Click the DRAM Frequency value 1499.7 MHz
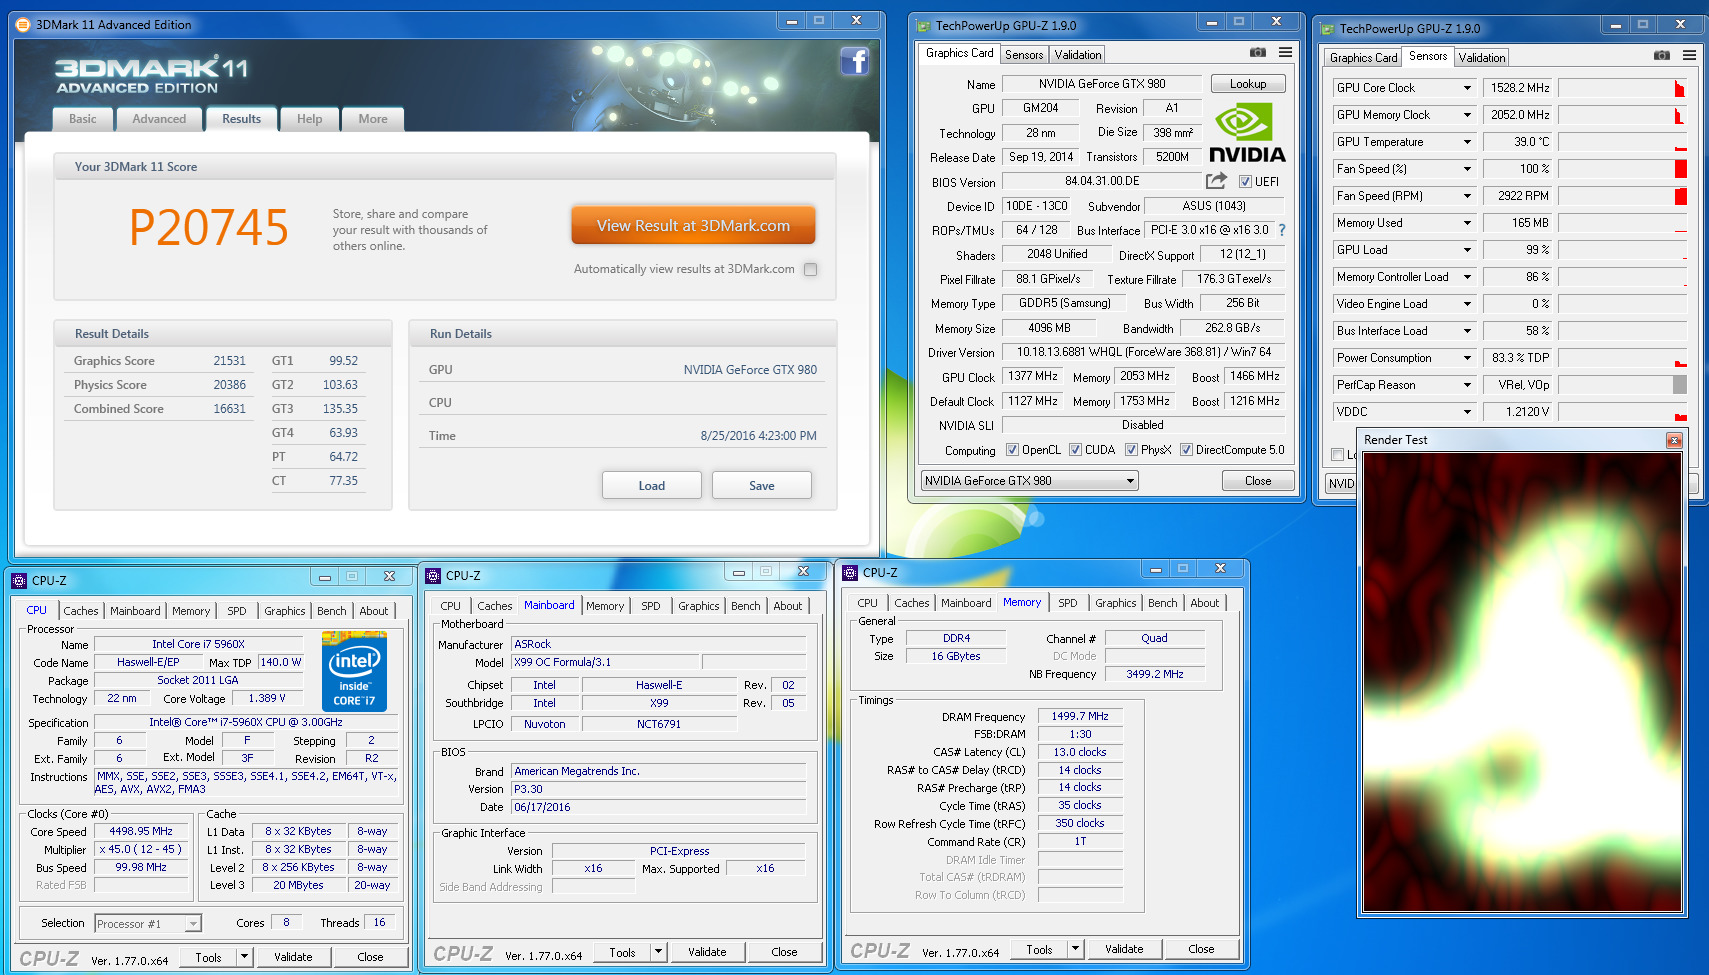This screenshot has width=1709, height=975. point(1080,716)
